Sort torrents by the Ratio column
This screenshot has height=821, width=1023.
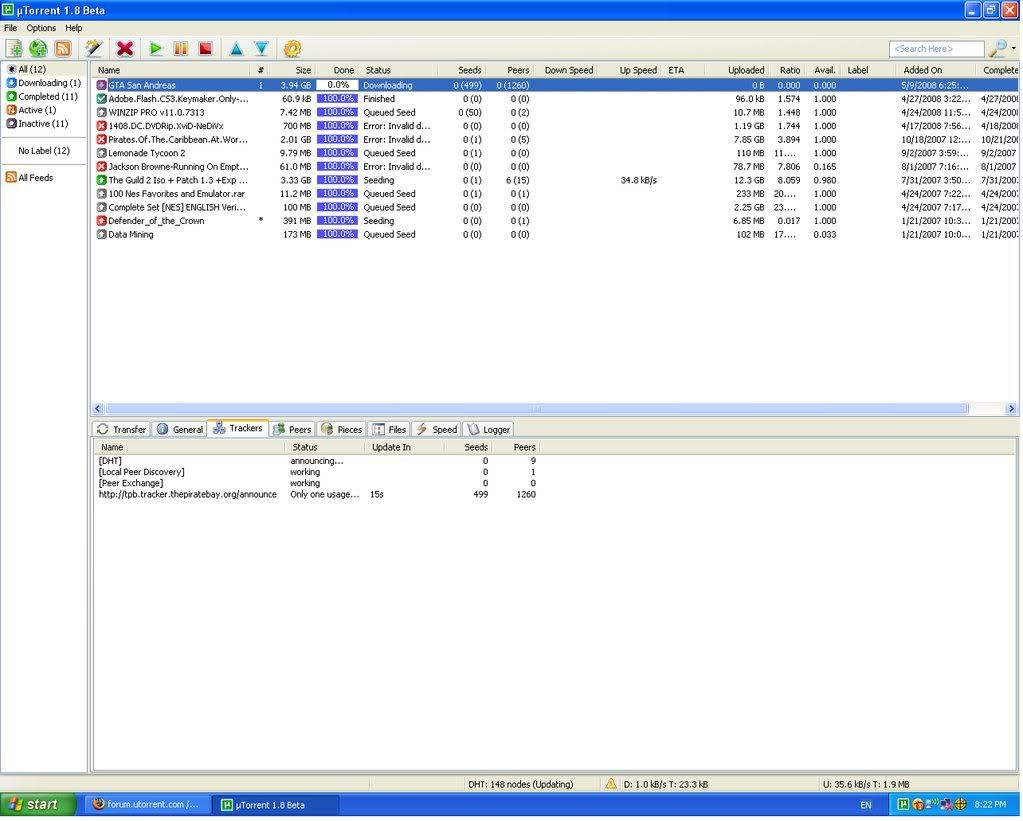point(786,70)
